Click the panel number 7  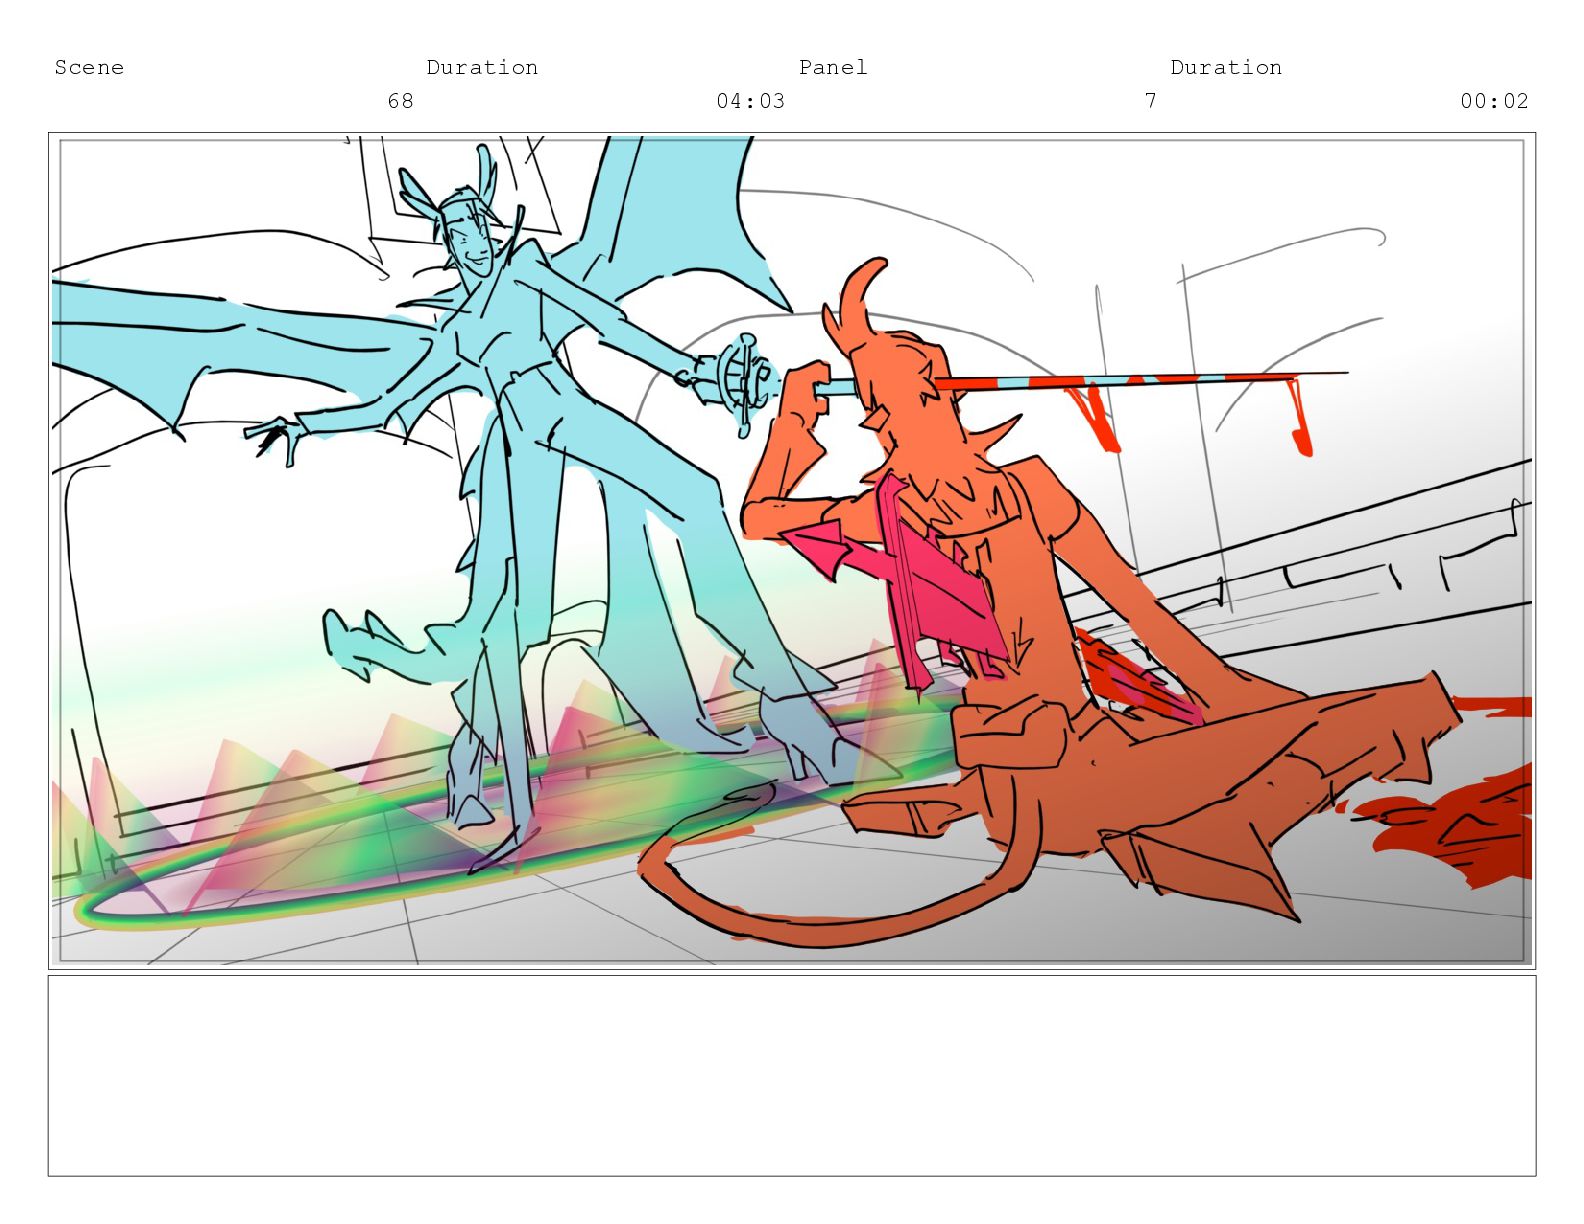[1151, 101]
